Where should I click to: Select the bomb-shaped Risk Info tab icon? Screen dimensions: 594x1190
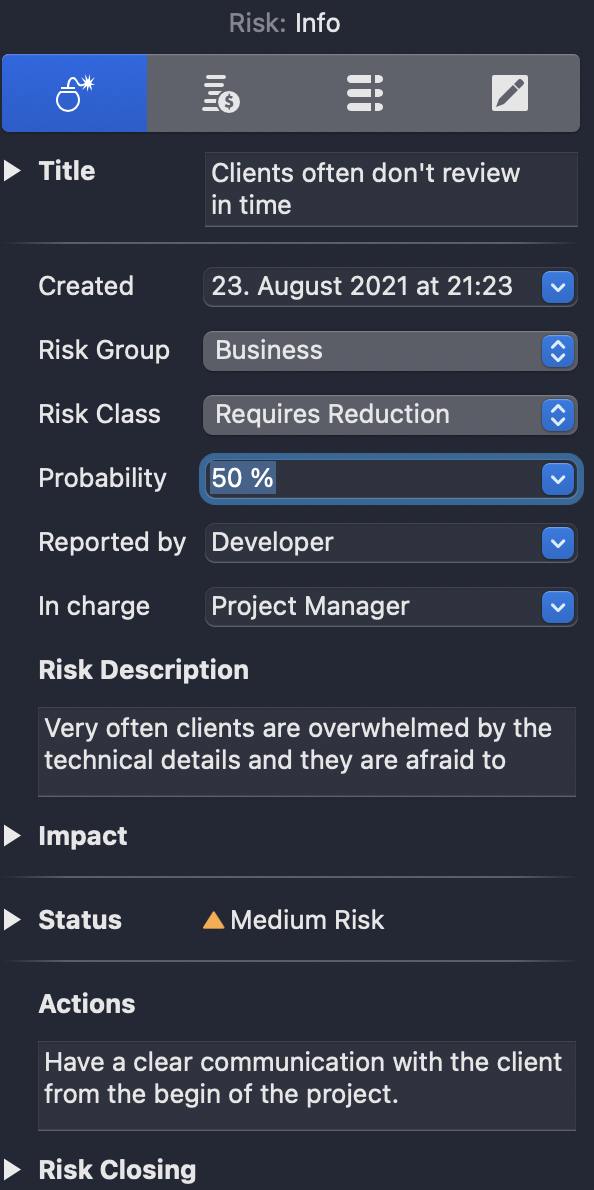[74, 92]
